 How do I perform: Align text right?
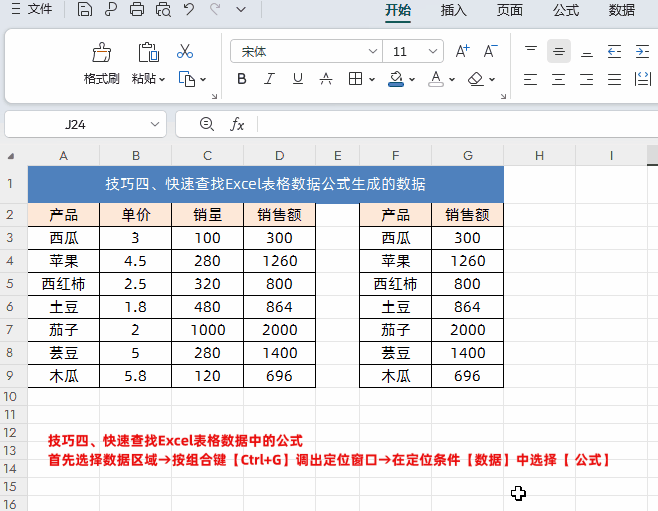(587, 79)
